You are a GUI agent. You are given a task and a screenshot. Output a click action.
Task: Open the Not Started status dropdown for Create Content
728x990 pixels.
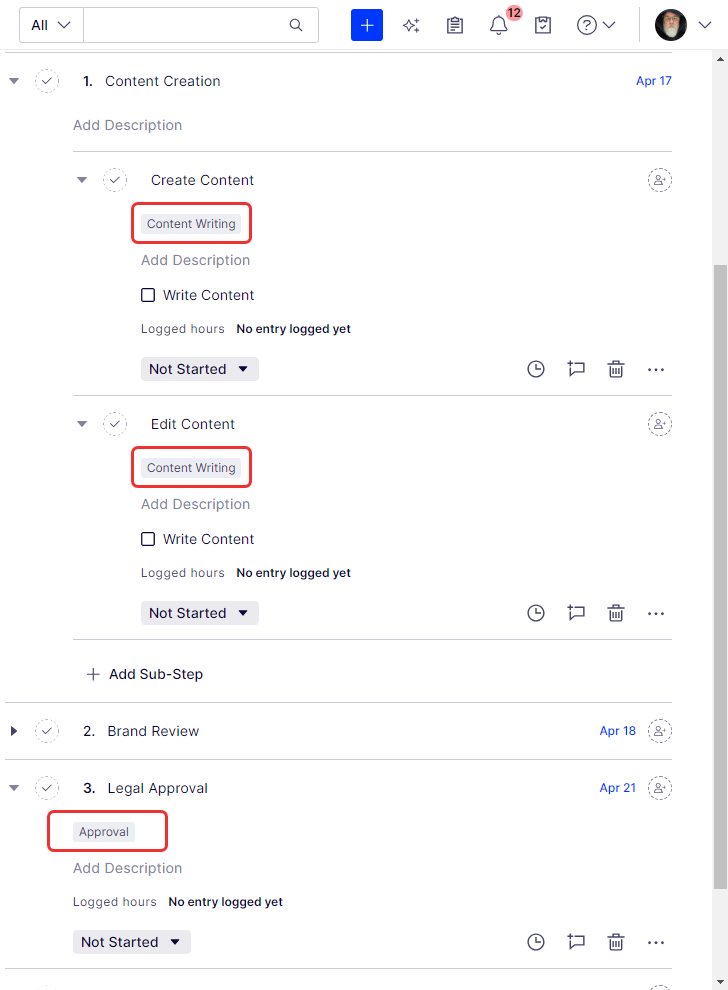click(199, 368)
